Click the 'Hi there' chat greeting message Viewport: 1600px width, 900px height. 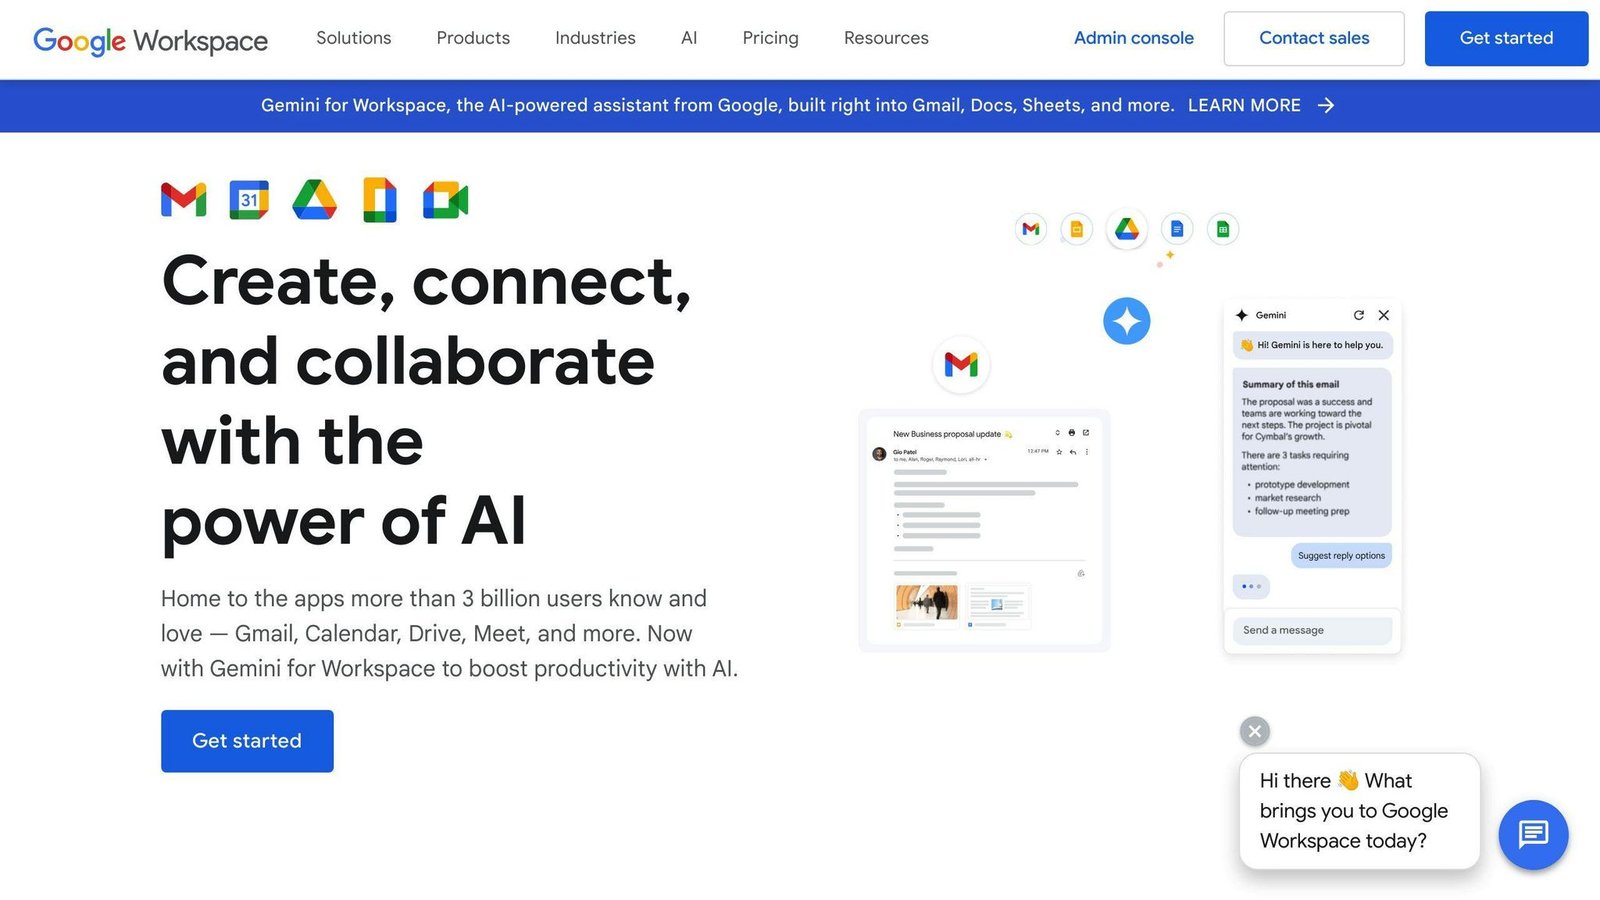tap(1360, 811)
